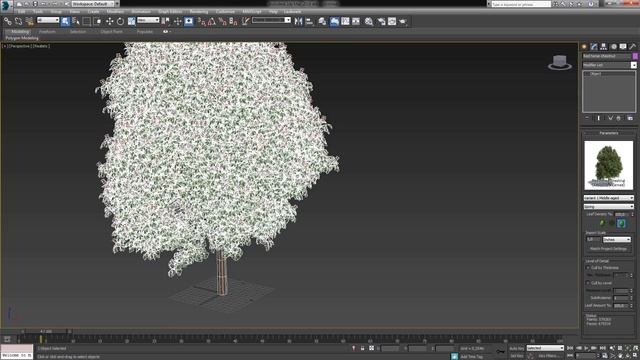Screen dimensions: 640x360
Task: Click Use Pivot Point Center icon
Action: pyautogui.click(x=166, y=21)
